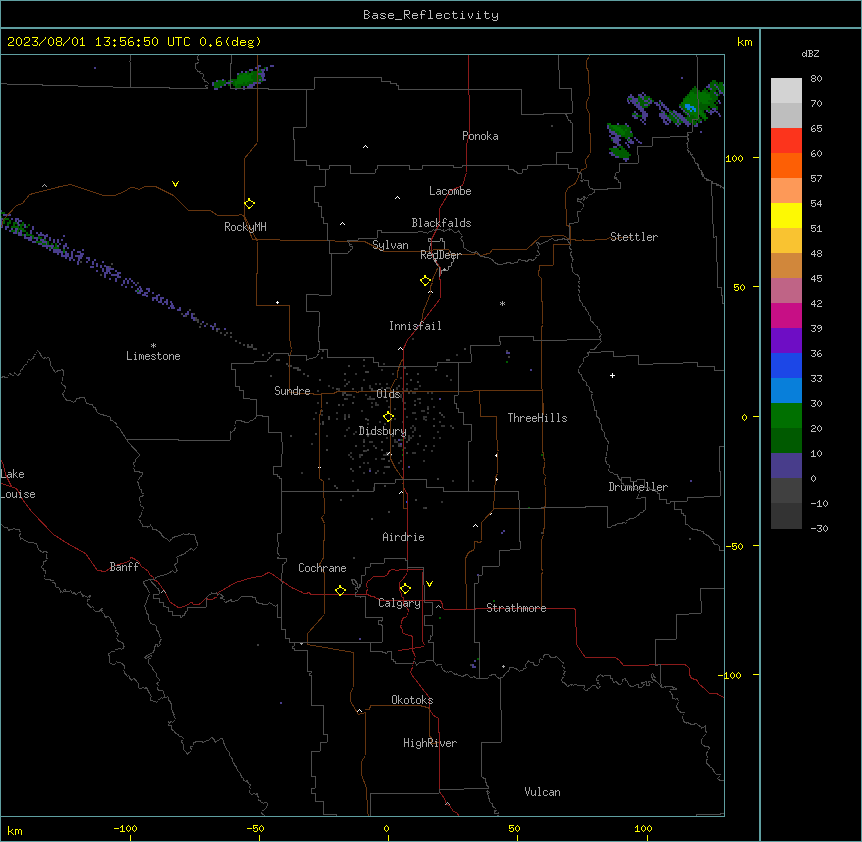Click the white plus marker northwest of Drumheller
Image resolution: width=862 pixels, height=842 pixels.
pos(612,375)
